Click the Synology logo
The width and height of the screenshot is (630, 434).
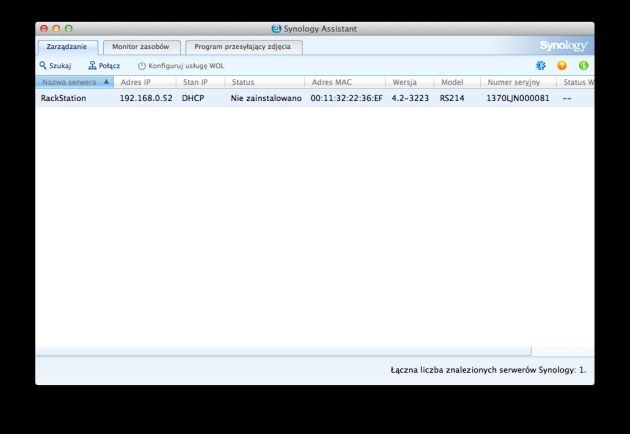point(563,46)
